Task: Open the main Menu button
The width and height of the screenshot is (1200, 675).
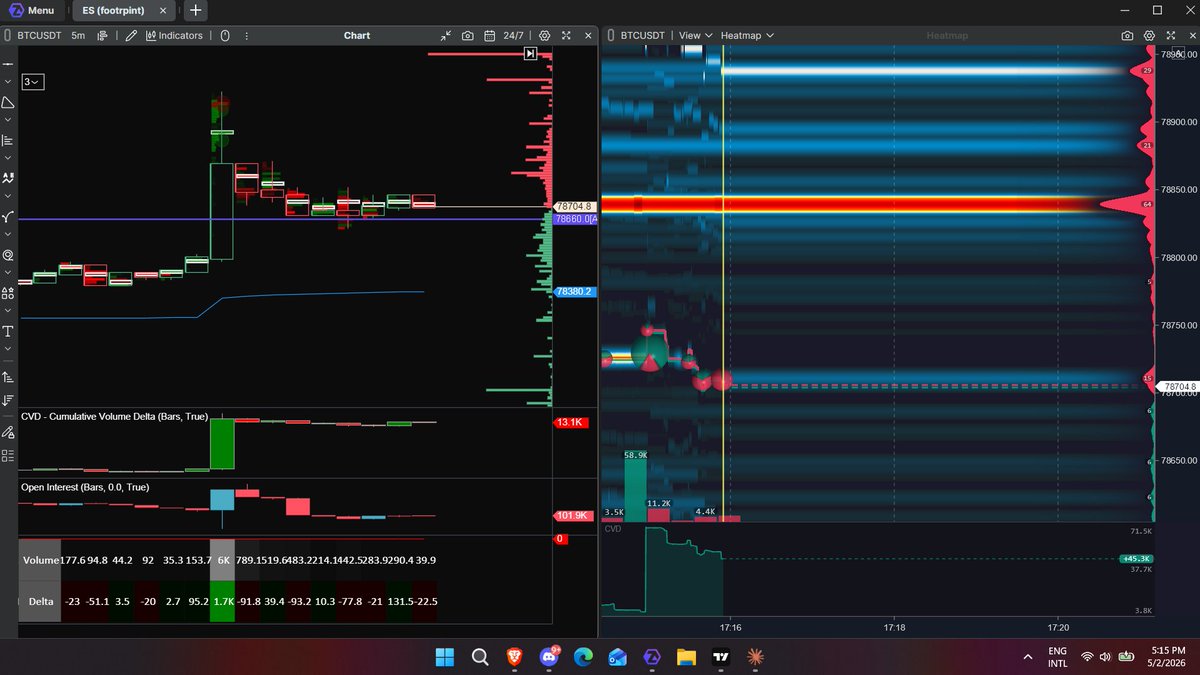Action: point(33,10)
